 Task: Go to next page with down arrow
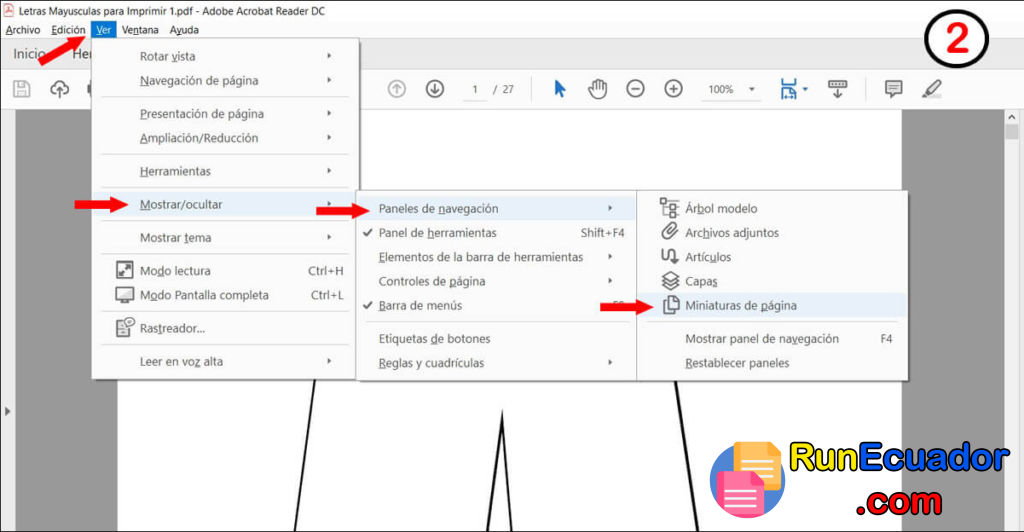coord(435,89)
